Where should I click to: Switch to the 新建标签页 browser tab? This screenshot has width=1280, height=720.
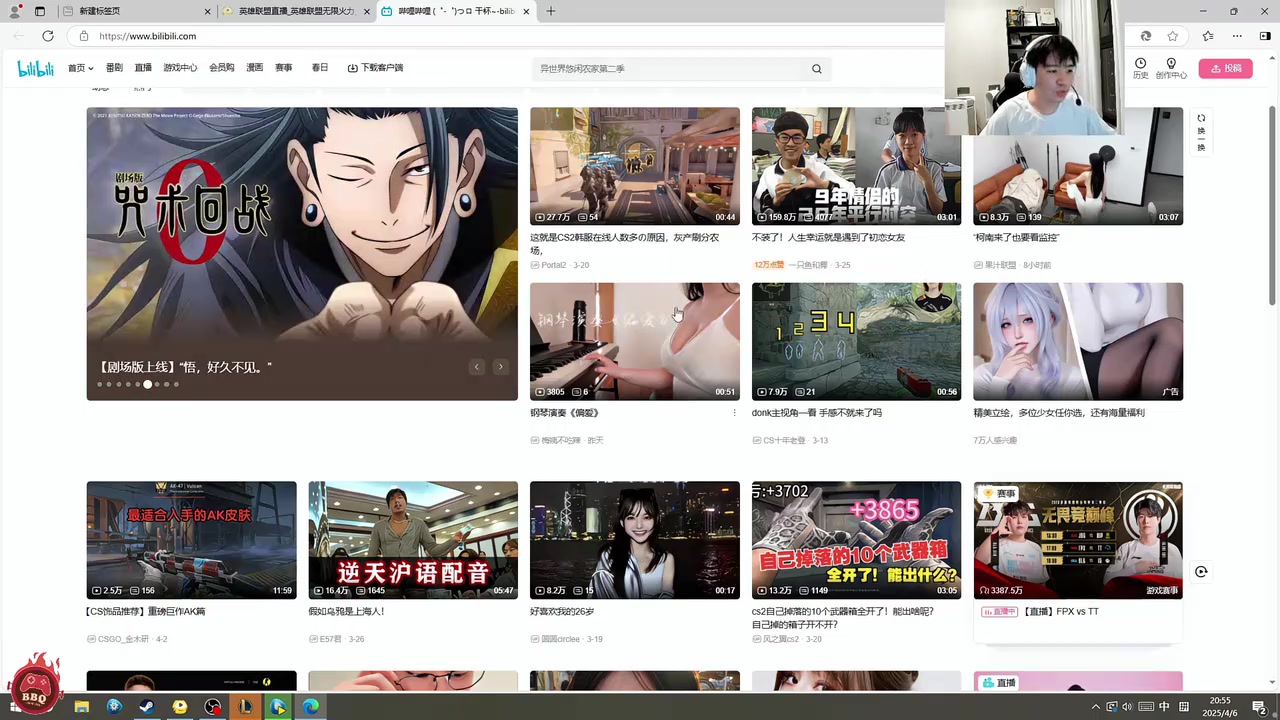click(140, 11)
